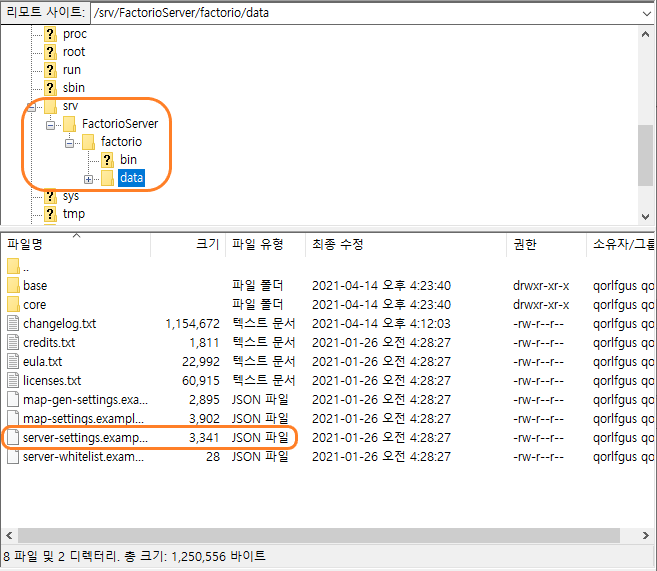Image resolution: width=657 pixels, height=571 pixels.
Task: Select the credits.txt file name
Action: 49,343
